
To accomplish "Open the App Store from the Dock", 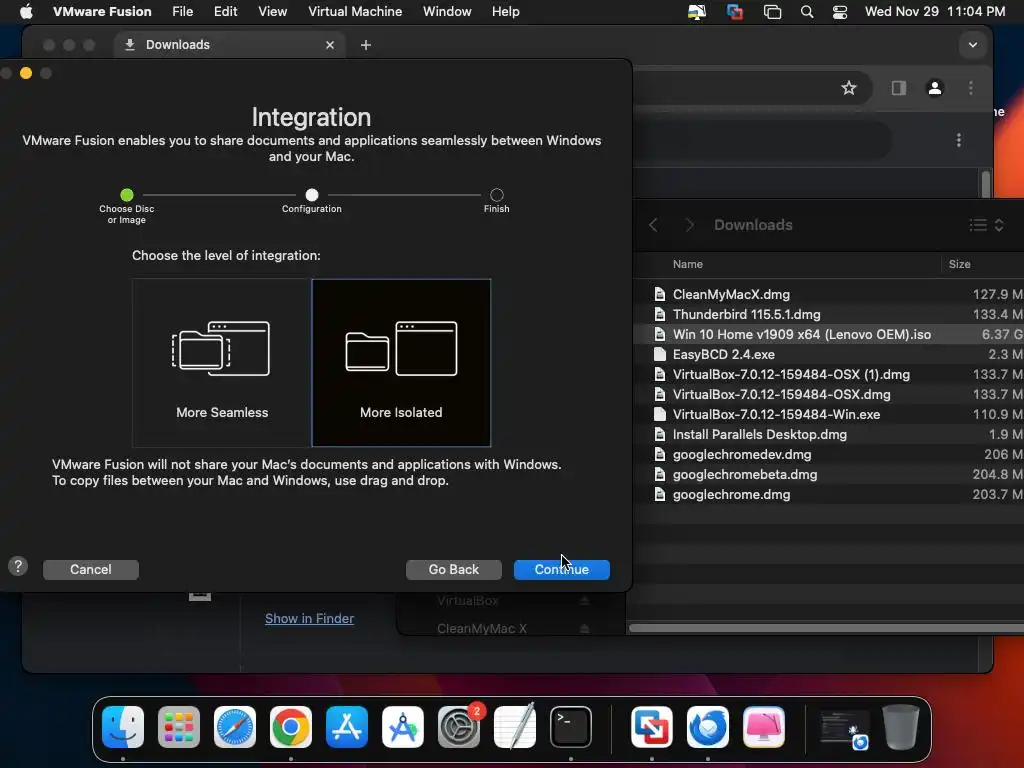I will 347,727.
